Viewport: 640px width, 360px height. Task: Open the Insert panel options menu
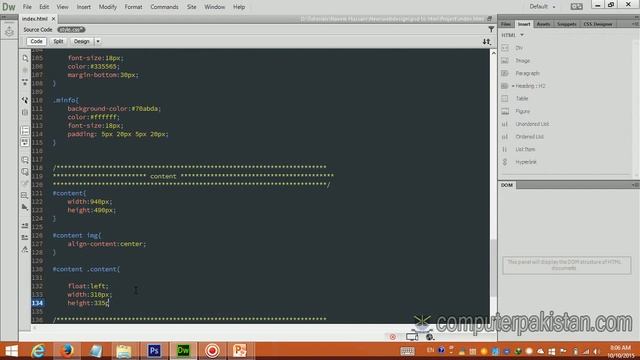[x=635, y=24]
